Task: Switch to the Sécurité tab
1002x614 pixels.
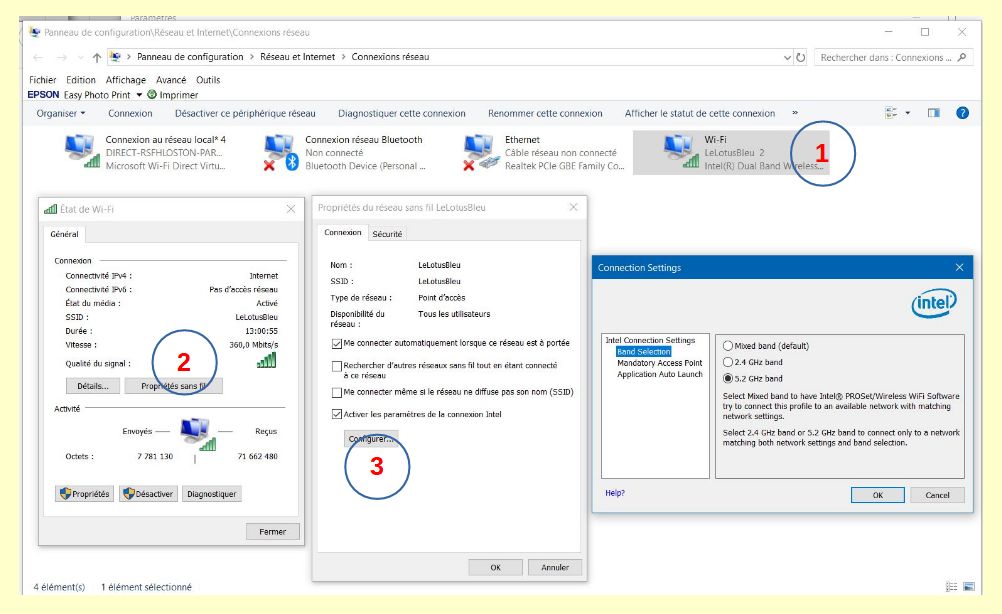Action: (x=387, y=234)
